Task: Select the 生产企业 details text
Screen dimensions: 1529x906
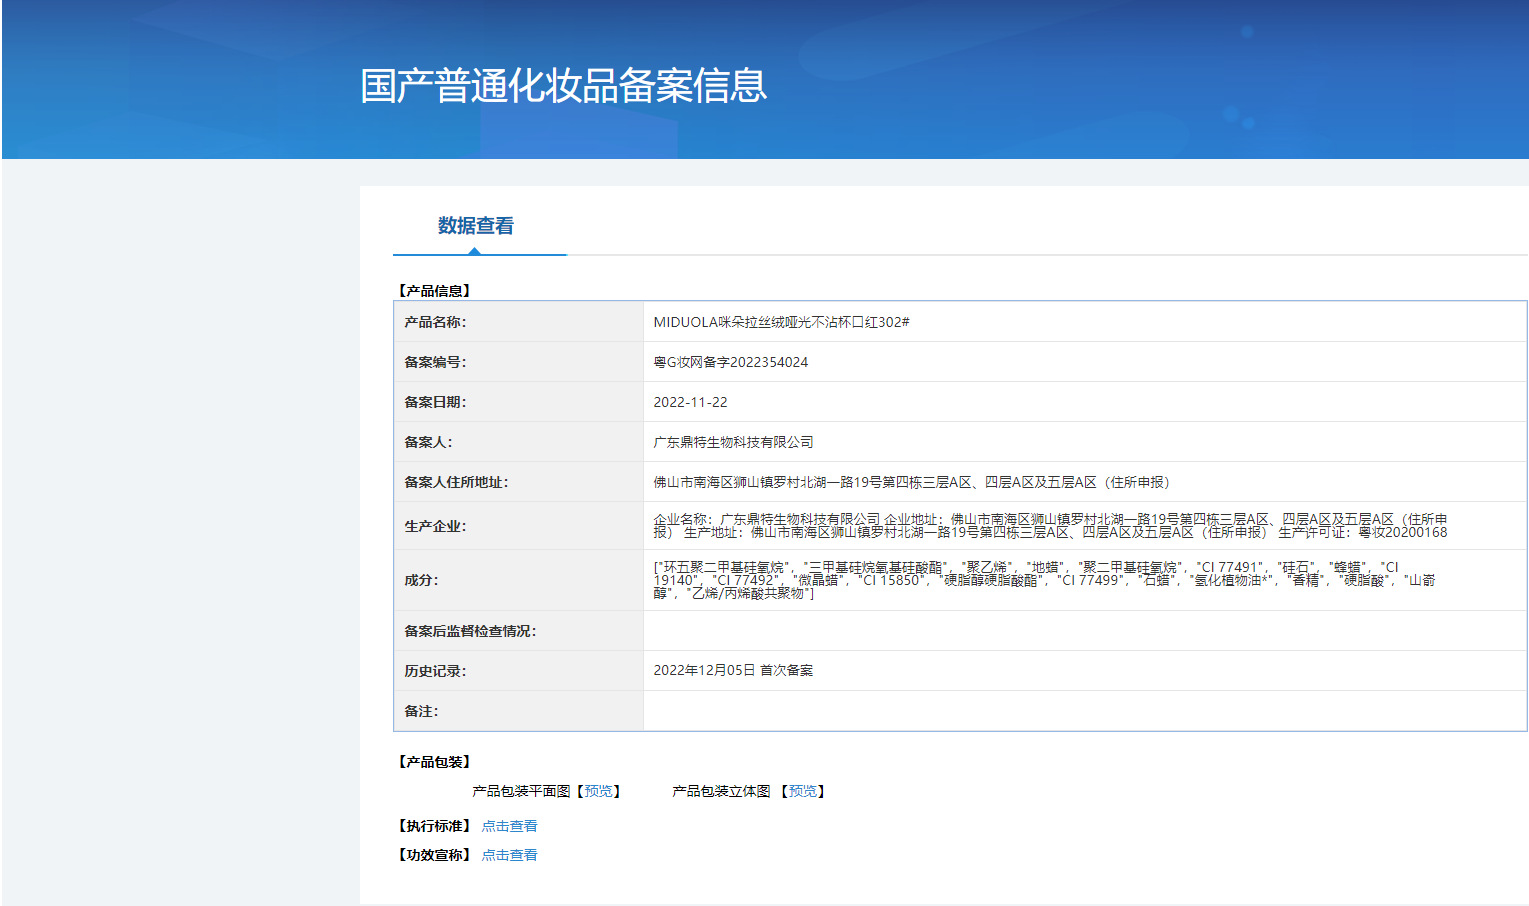Action: 1050,526
